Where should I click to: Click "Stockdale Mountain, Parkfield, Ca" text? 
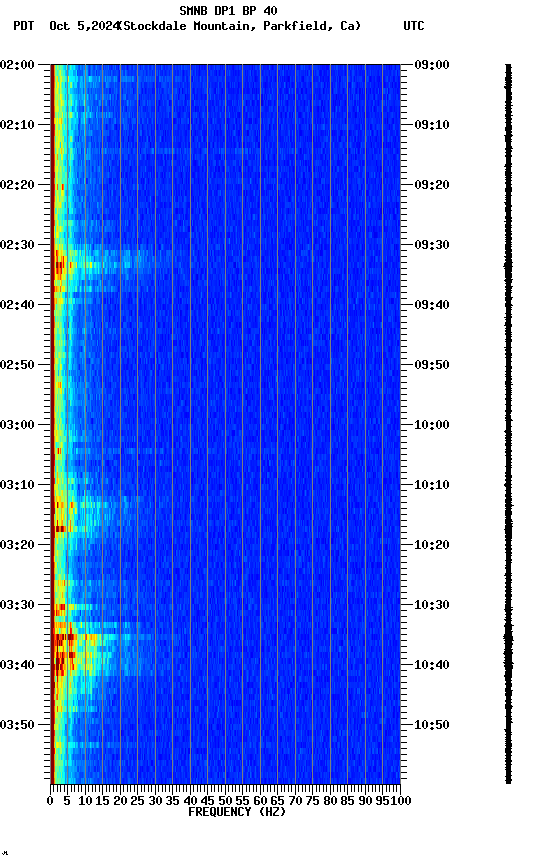240,26
